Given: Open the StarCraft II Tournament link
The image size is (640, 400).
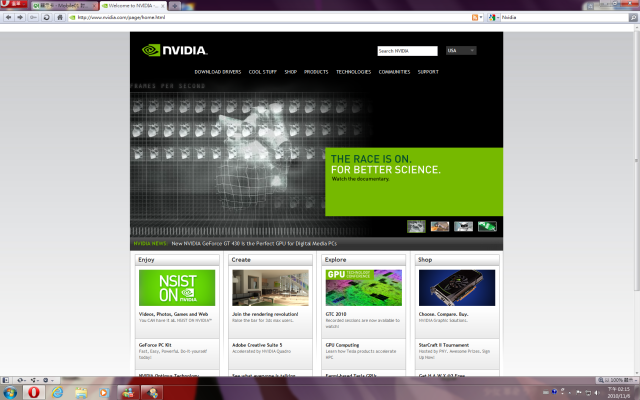Looking at the screenshot, I should click(x=444, y=345).
